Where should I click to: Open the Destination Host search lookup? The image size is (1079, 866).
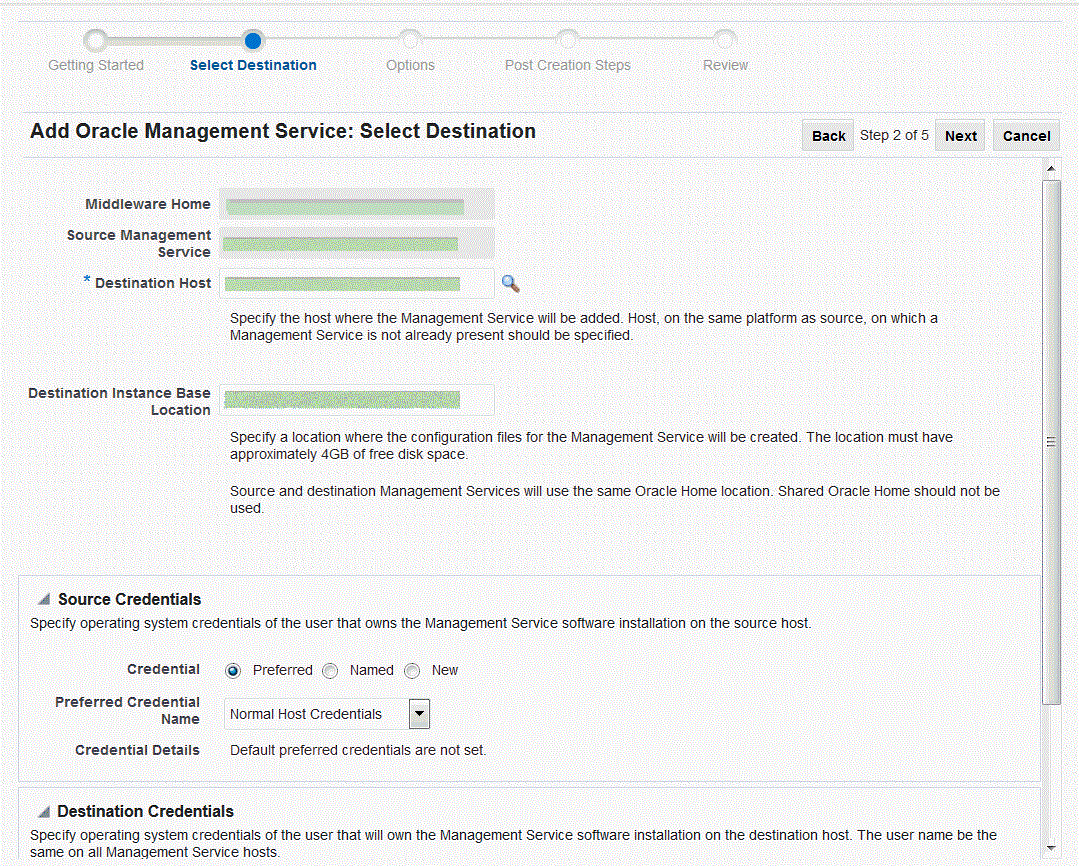pos(511,284)
